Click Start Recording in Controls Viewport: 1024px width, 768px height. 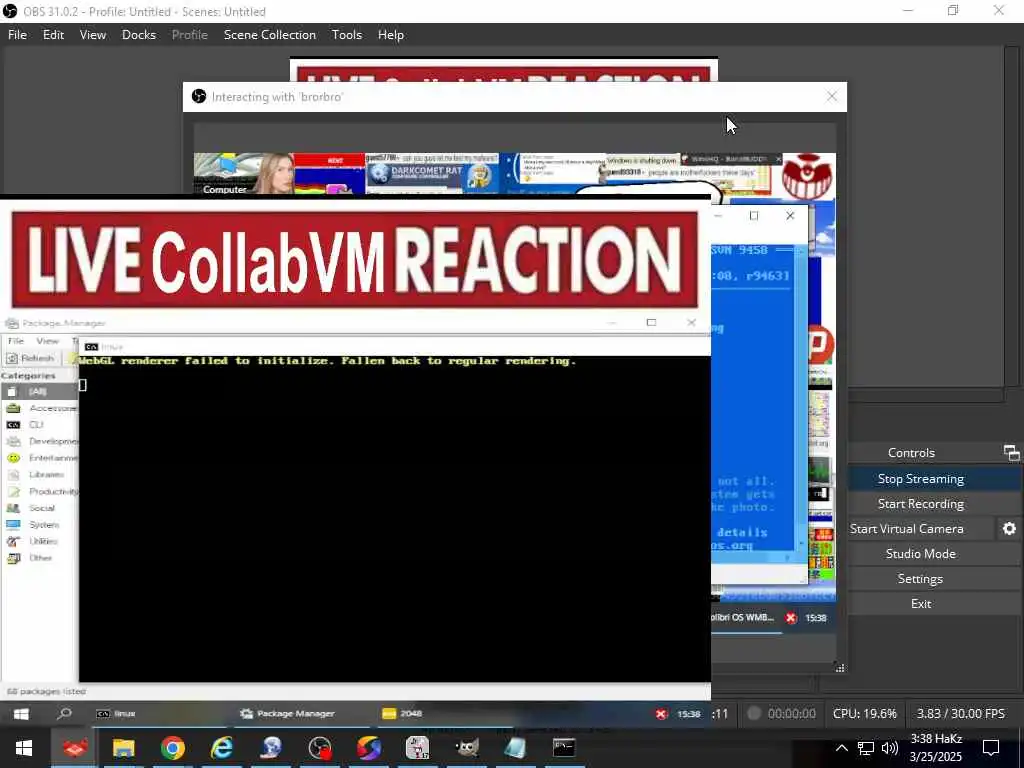(x=921, y=504)
